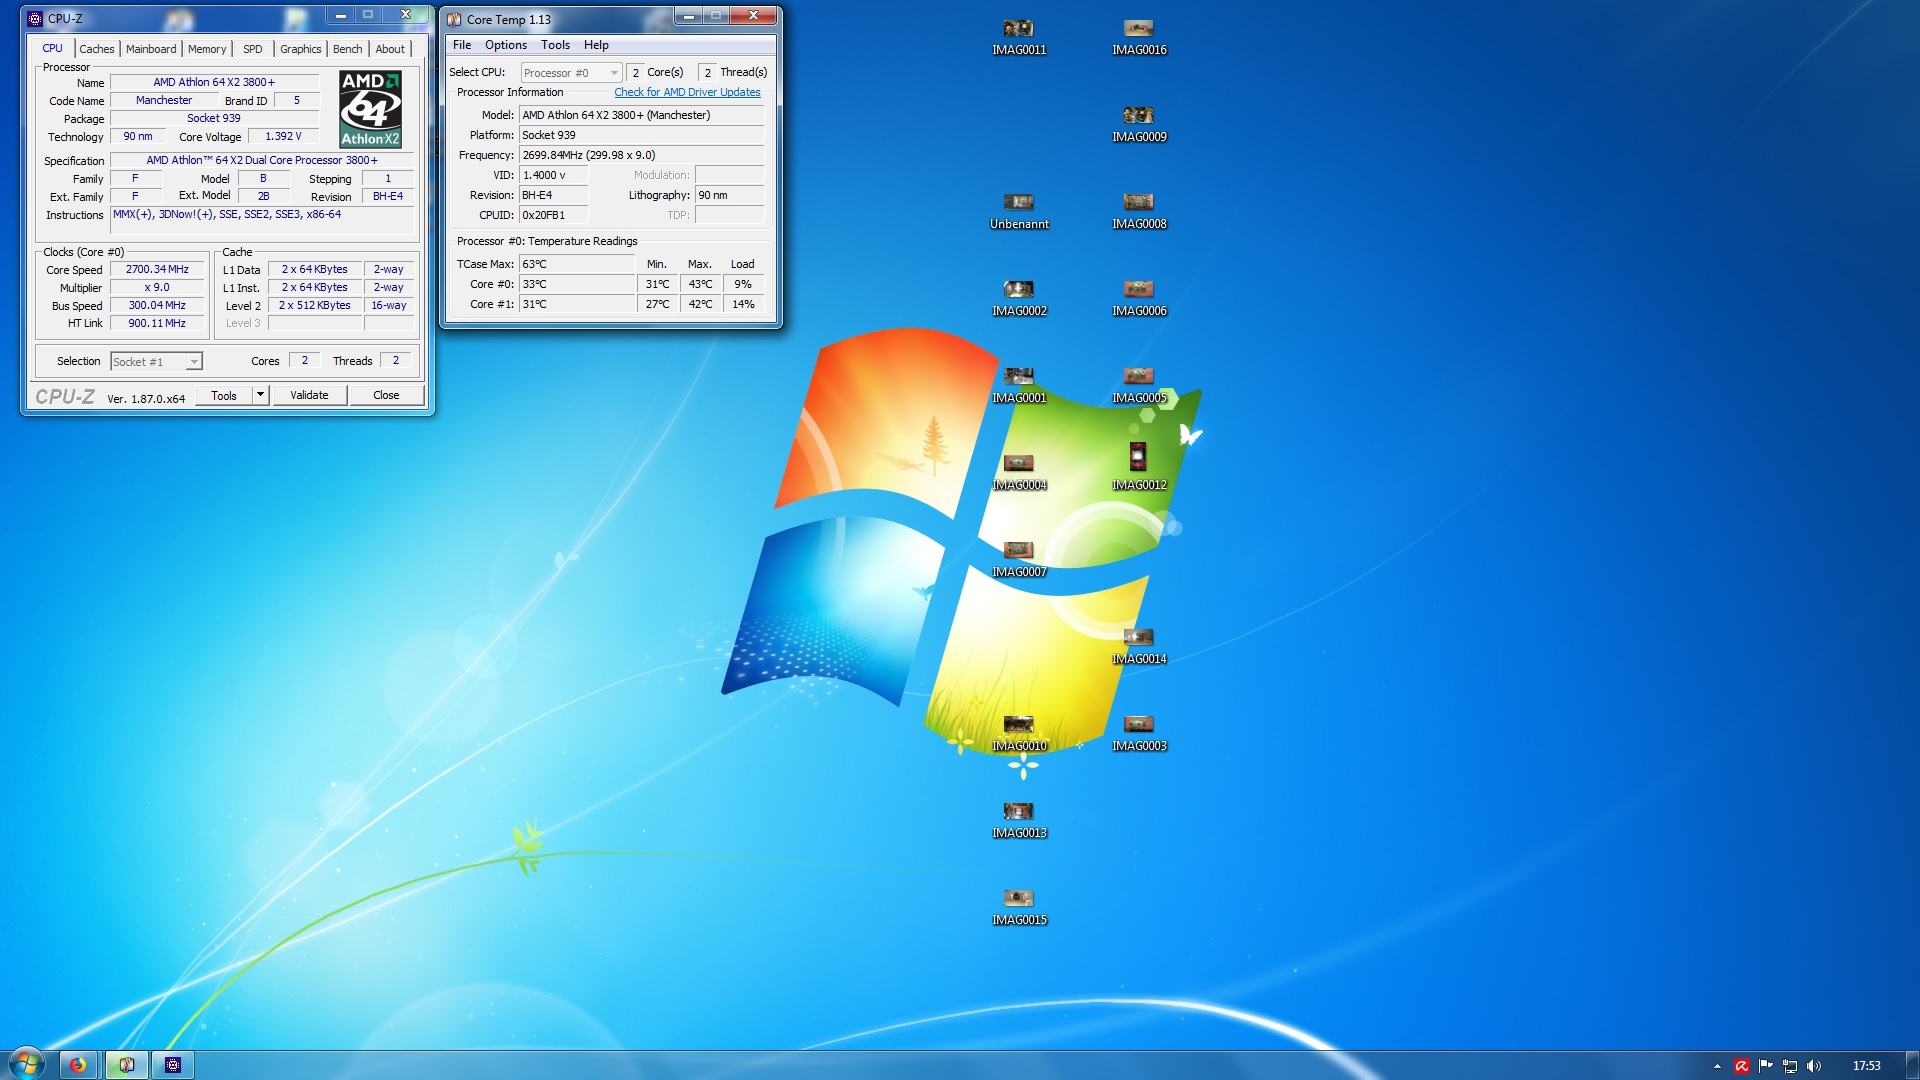Select the IMAG0002 desktop icon
Viewport: 1920px width, 1080px height.
(1018, 298)
